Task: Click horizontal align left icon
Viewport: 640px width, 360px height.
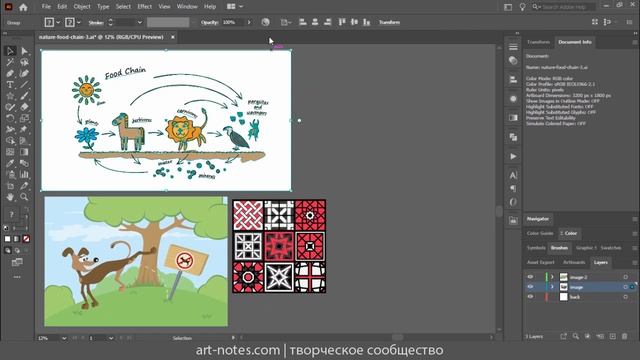Action: (x=302, y=22)
